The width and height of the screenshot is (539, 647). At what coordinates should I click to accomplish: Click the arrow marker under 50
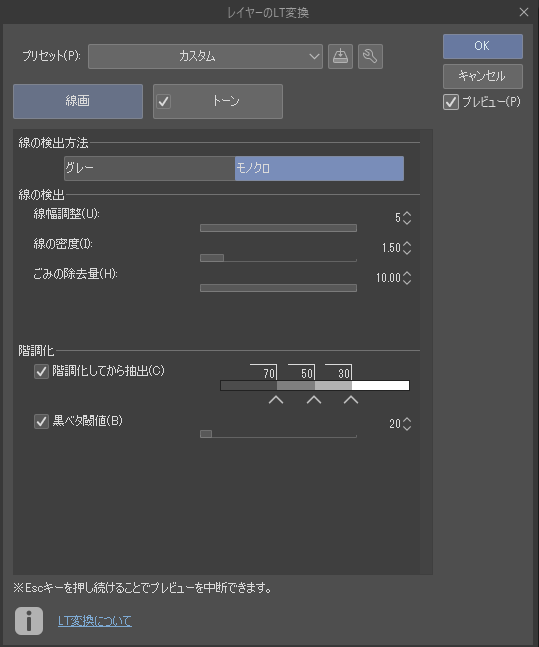click(x=314, y=399)
